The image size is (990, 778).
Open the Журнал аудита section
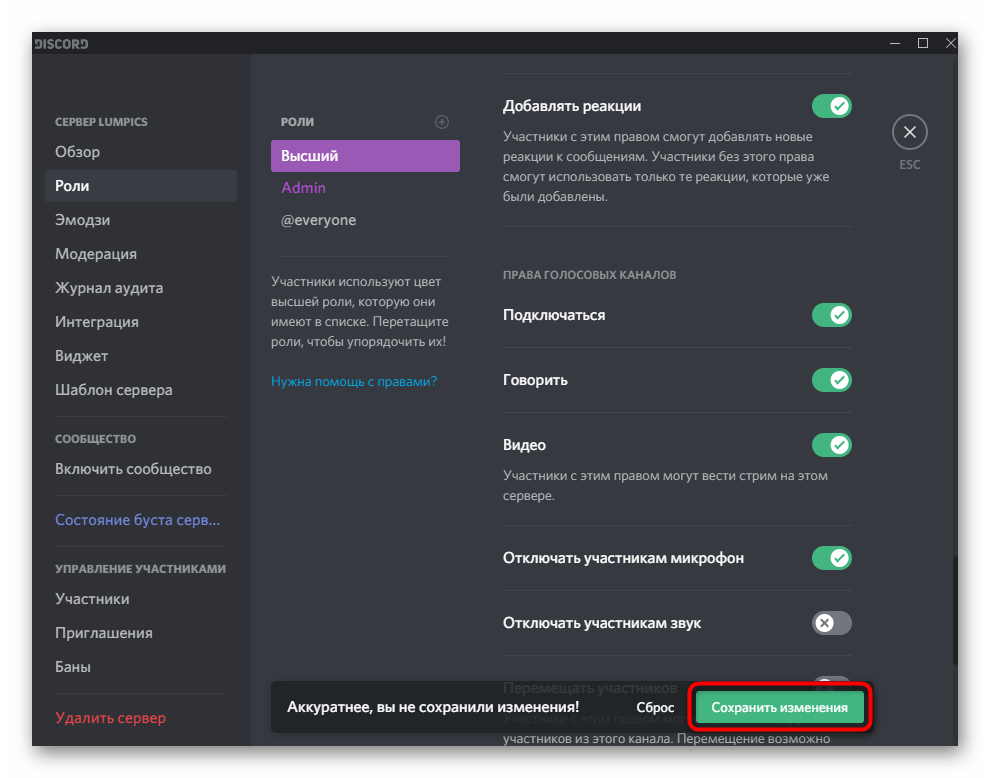click(x=109, y=287)
